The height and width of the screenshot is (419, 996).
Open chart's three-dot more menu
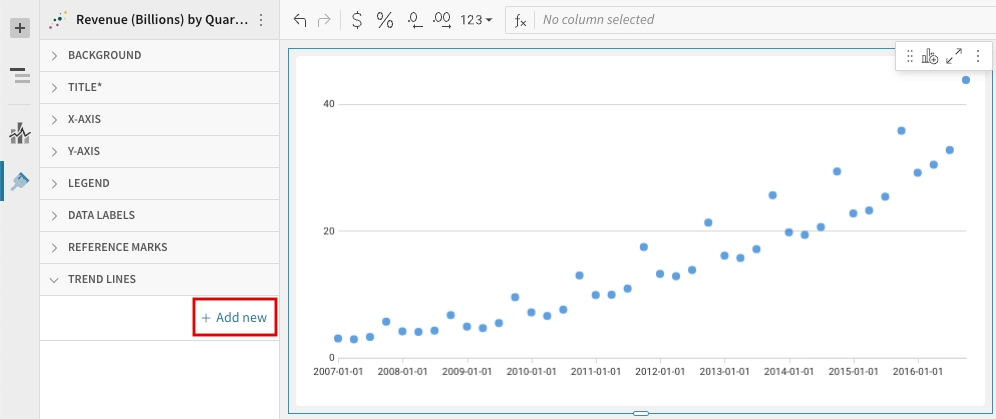pos(977,57)
